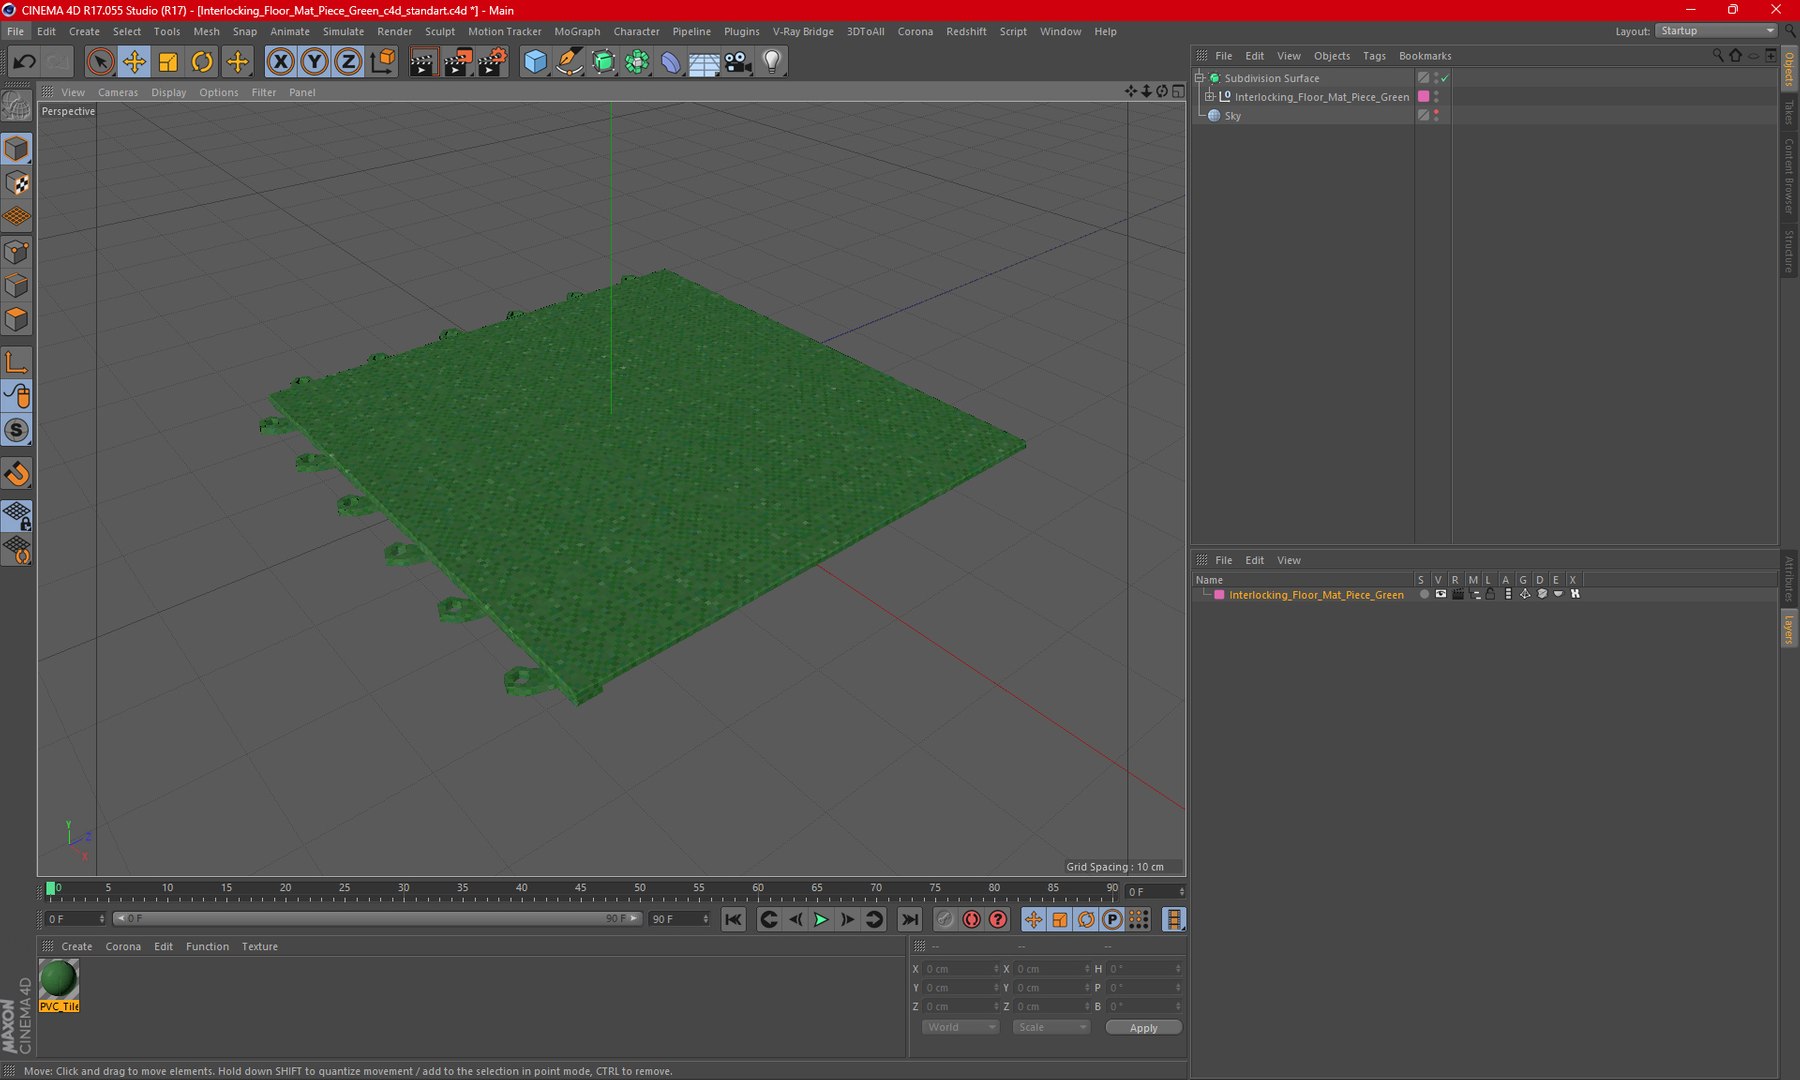Click the Apply button

click(x=1143, y=1028)
